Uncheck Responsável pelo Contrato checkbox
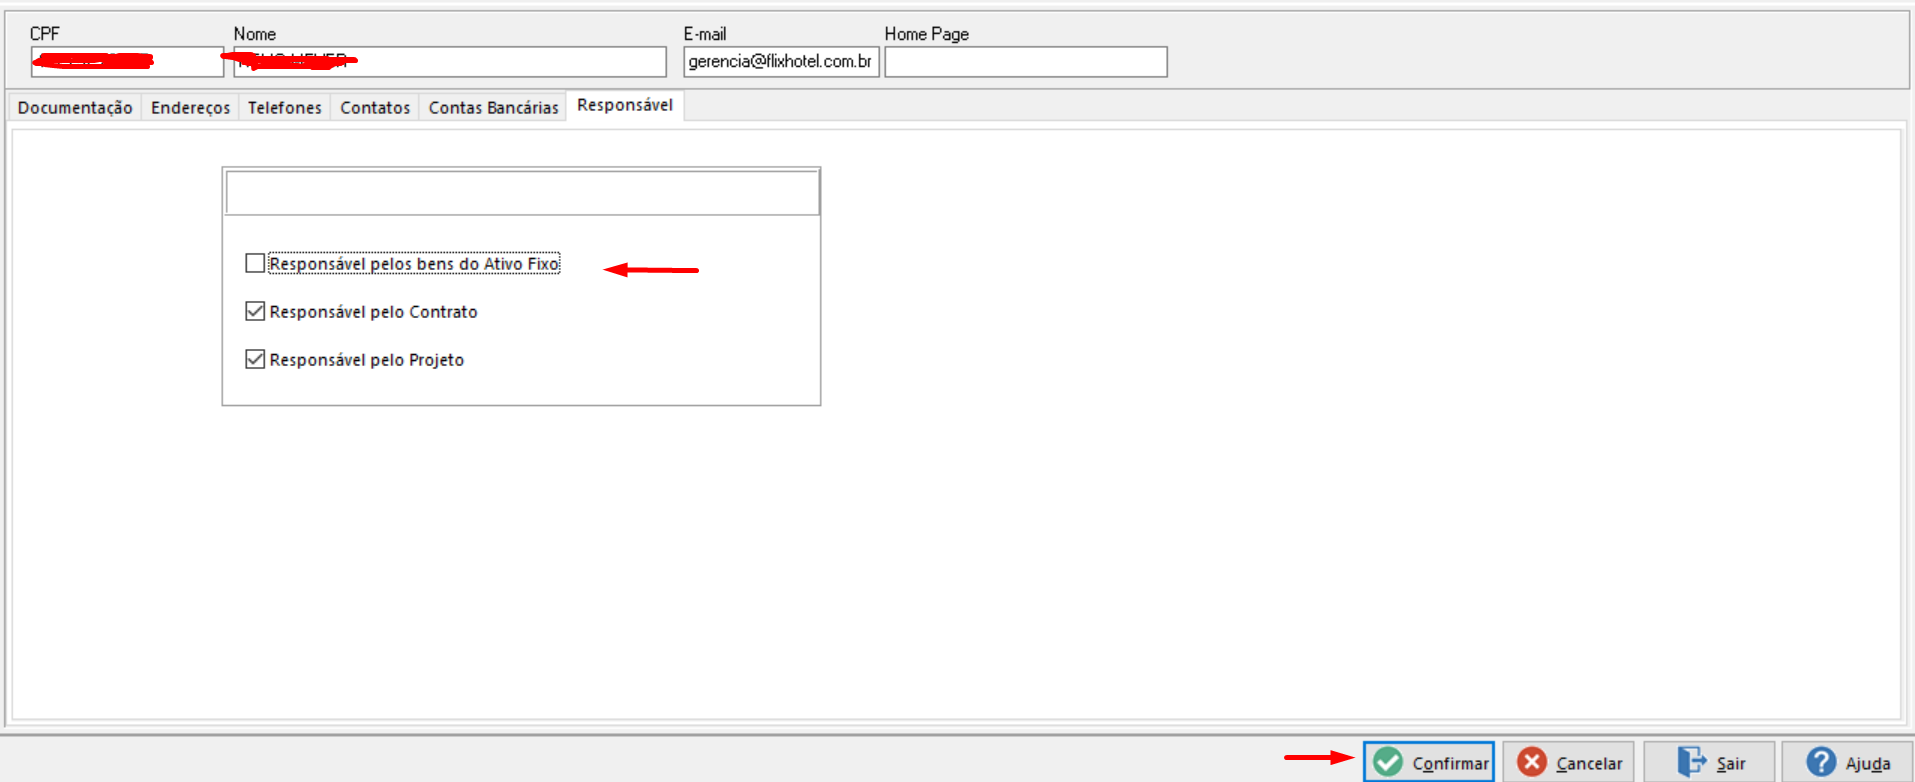 coord(255,311)
